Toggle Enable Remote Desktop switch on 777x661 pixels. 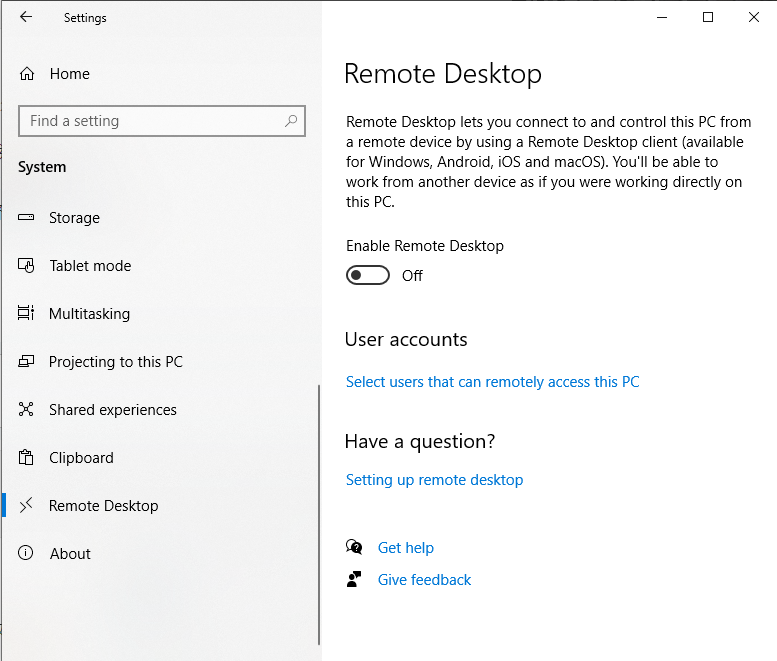point(368,275)
